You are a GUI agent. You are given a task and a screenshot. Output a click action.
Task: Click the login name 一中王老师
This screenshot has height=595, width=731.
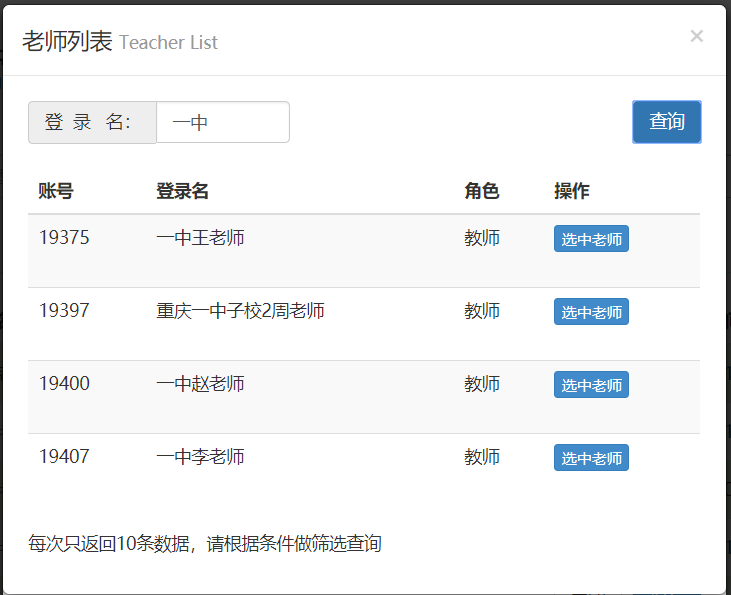click(x=200, y=238)
